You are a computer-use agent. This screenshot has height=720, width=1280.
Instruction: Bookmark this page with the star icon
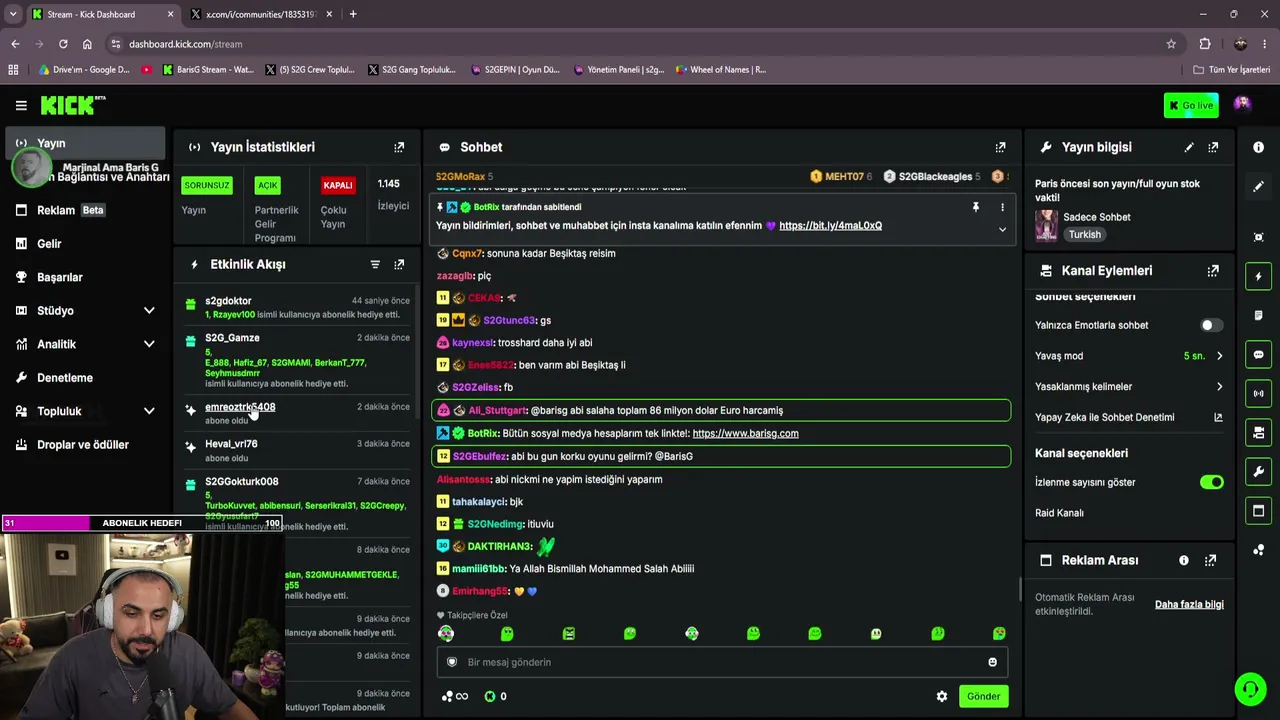[x=1171, y=44]
